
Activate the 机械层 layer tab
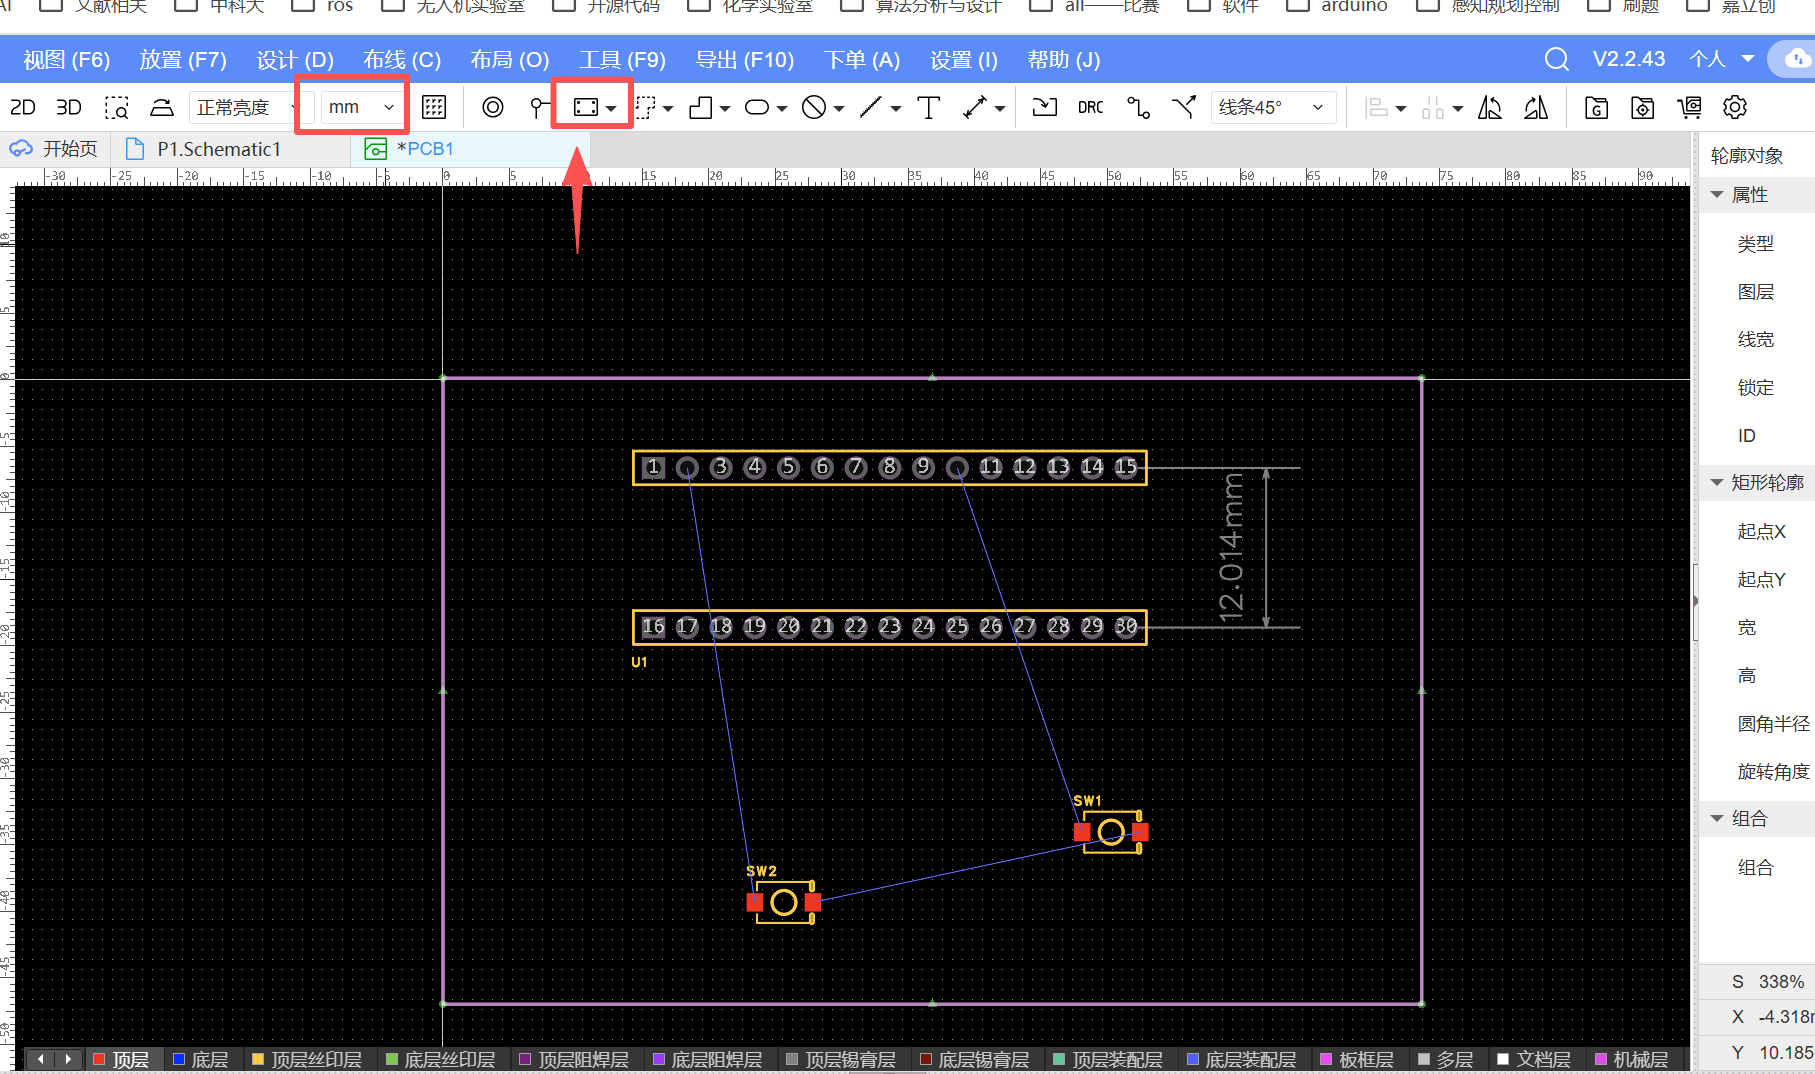click(x=1632, y=1059)
